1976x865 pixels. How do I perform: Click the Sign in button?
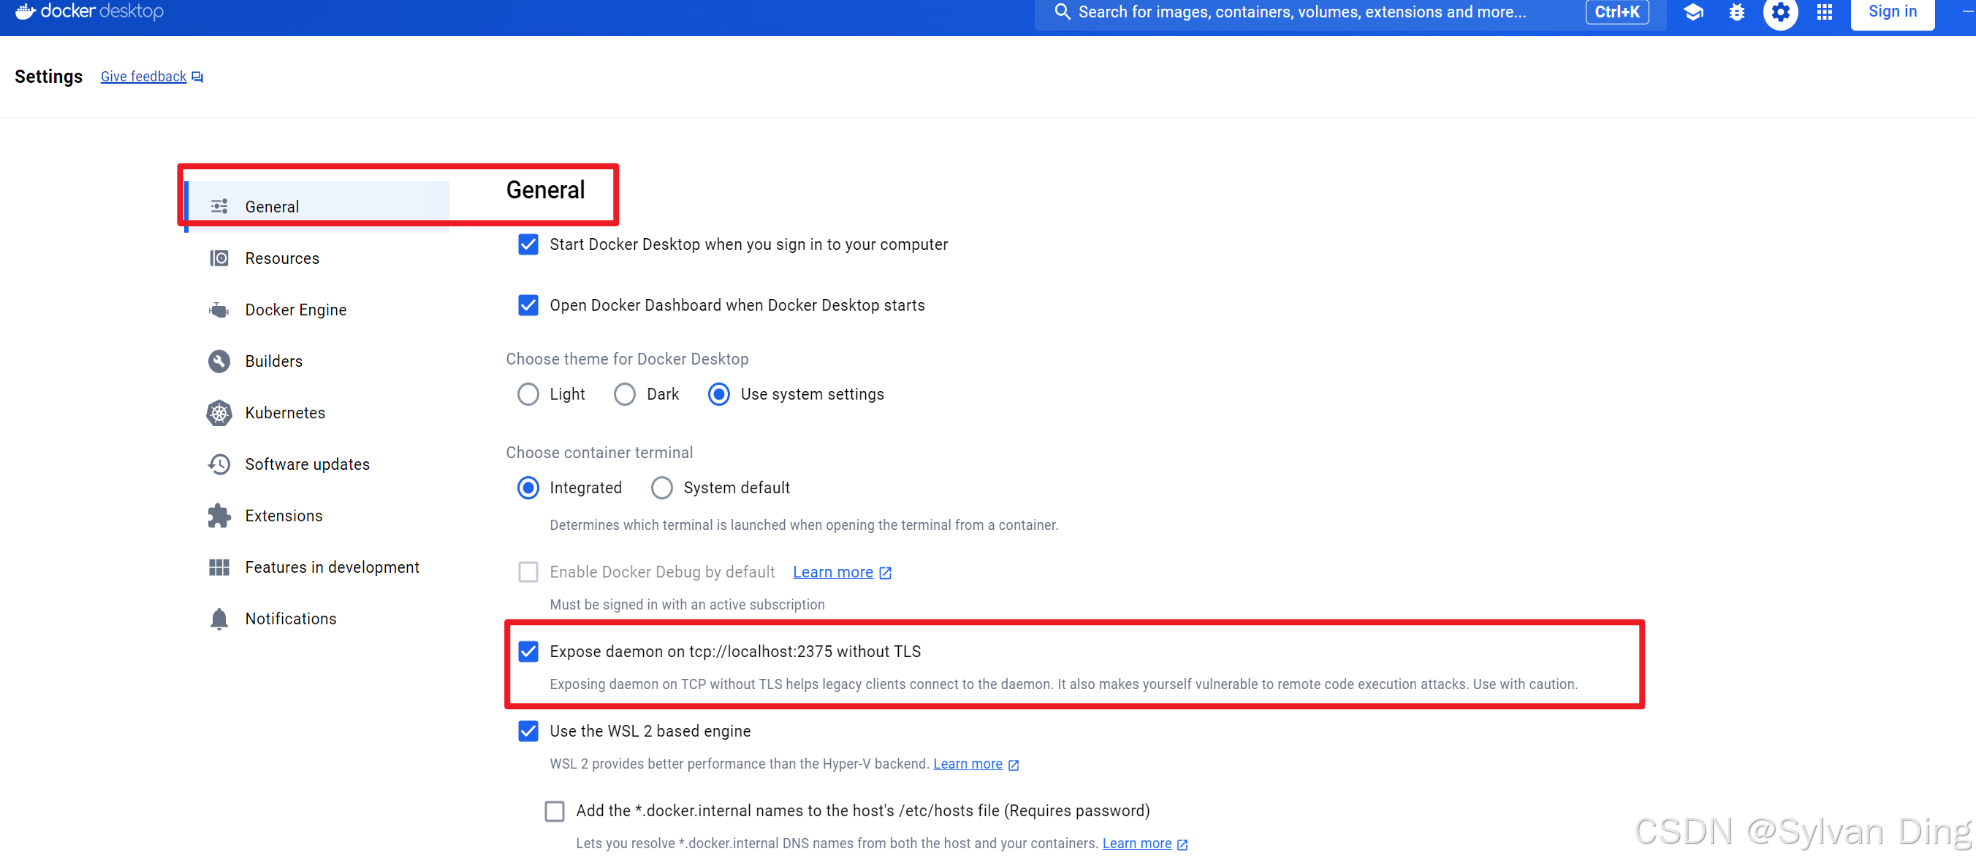[1892, 12]
